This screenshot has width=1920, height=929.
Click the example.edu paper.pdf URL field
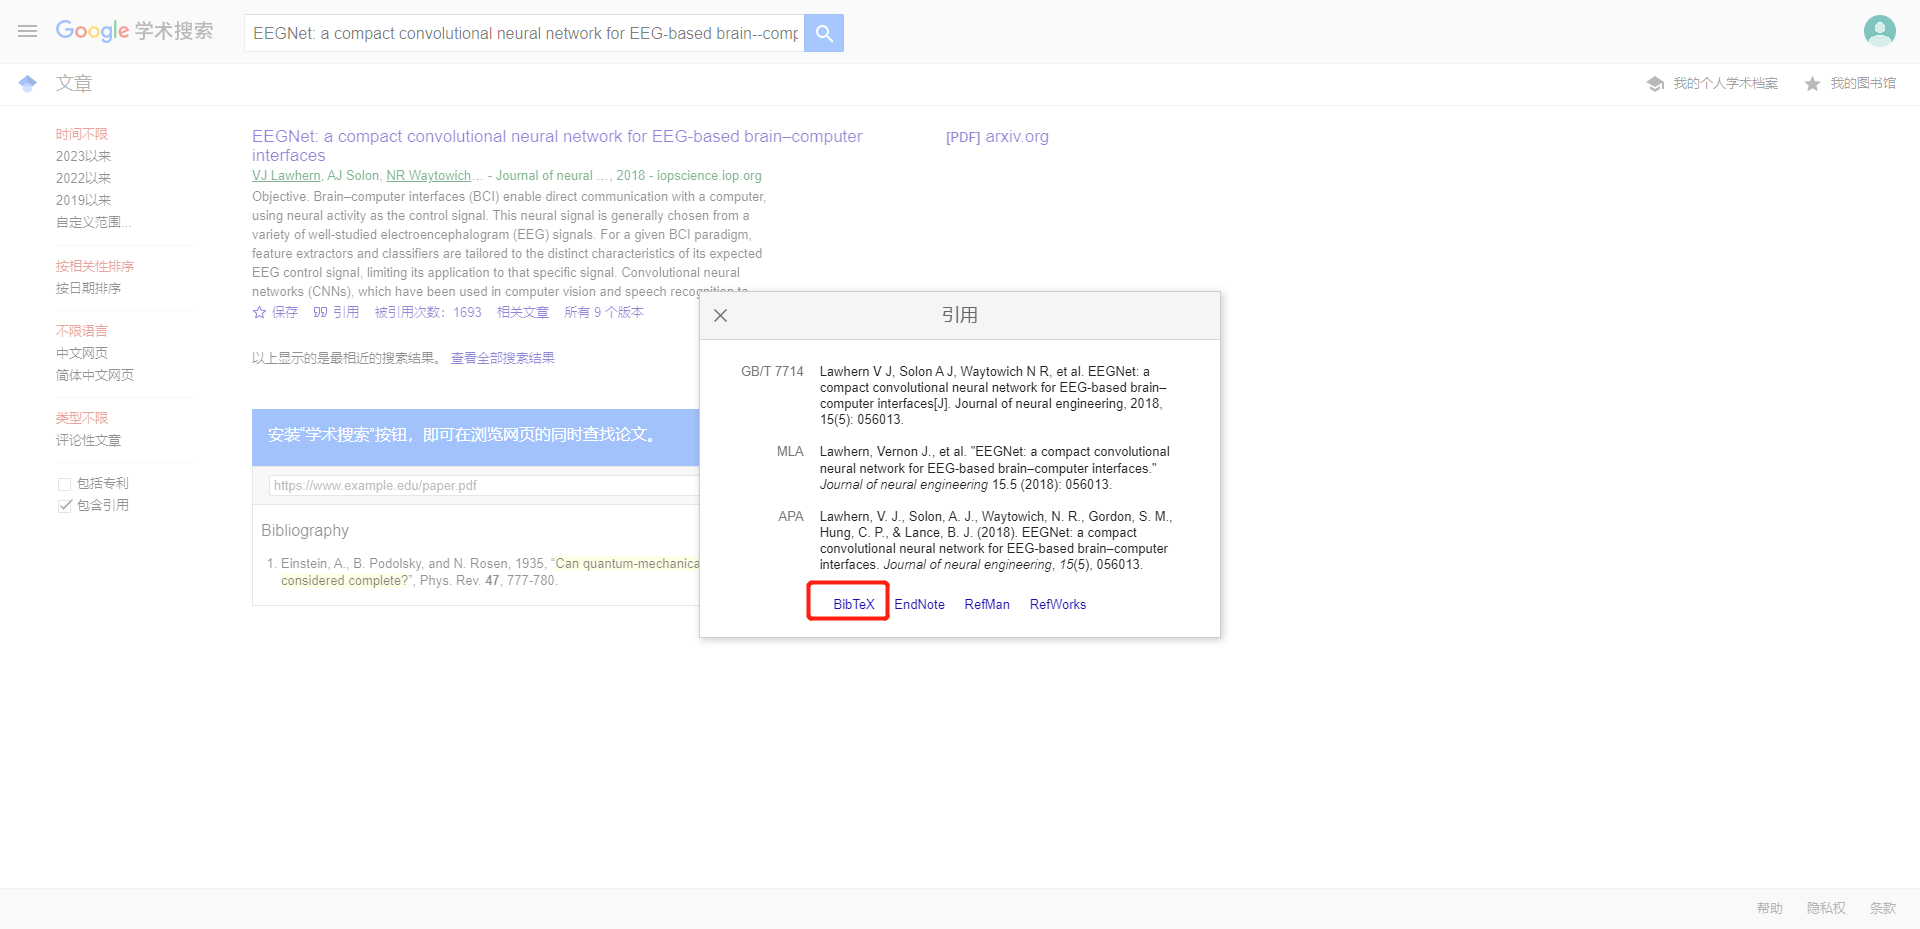pyautogui.click(x=485, y=486)
